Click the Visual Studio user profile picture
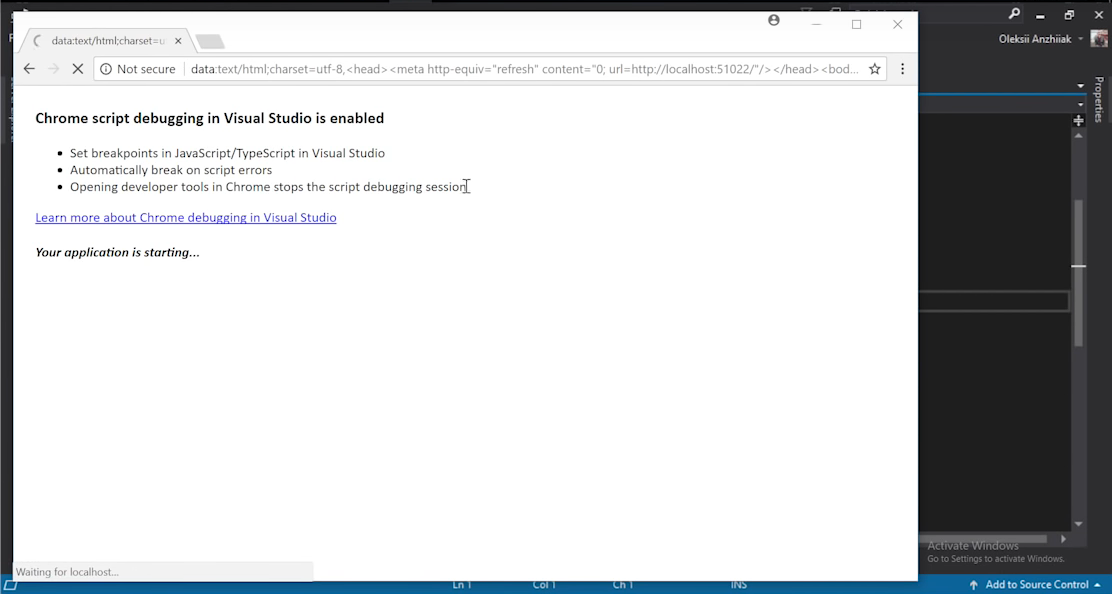The width and height of the screenshot is (1112, 594). (x=1099, y=38)
